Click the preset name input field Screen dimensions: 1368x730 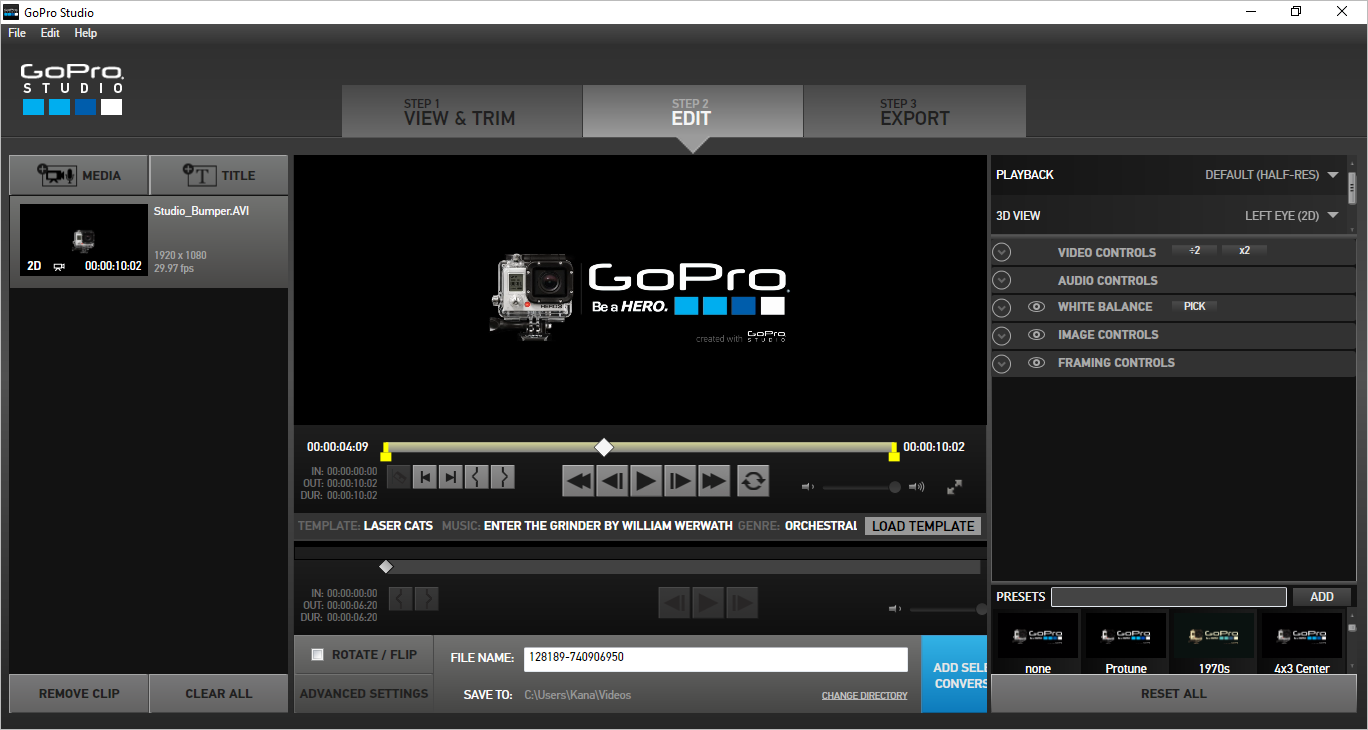[1169, 597]
